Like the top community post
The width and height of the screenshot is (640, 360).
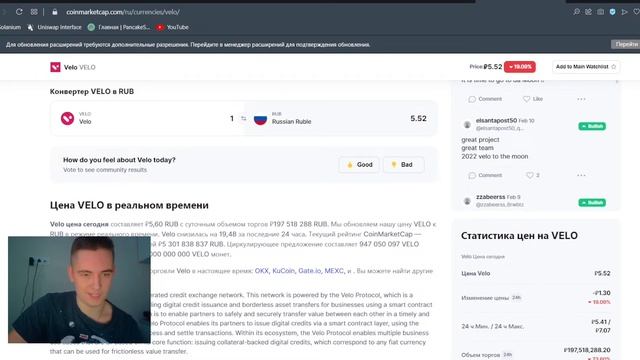(x=533, y=99)
